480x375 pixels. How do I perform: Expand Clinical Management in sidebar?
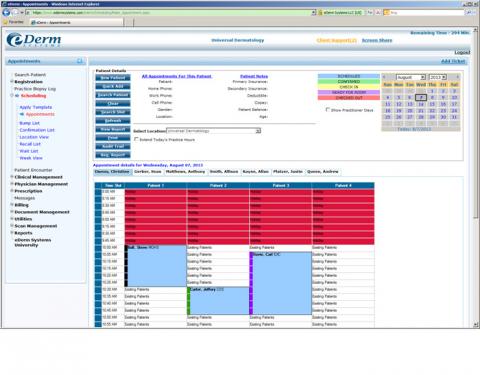pyautogui.click(x=38, y=177)
